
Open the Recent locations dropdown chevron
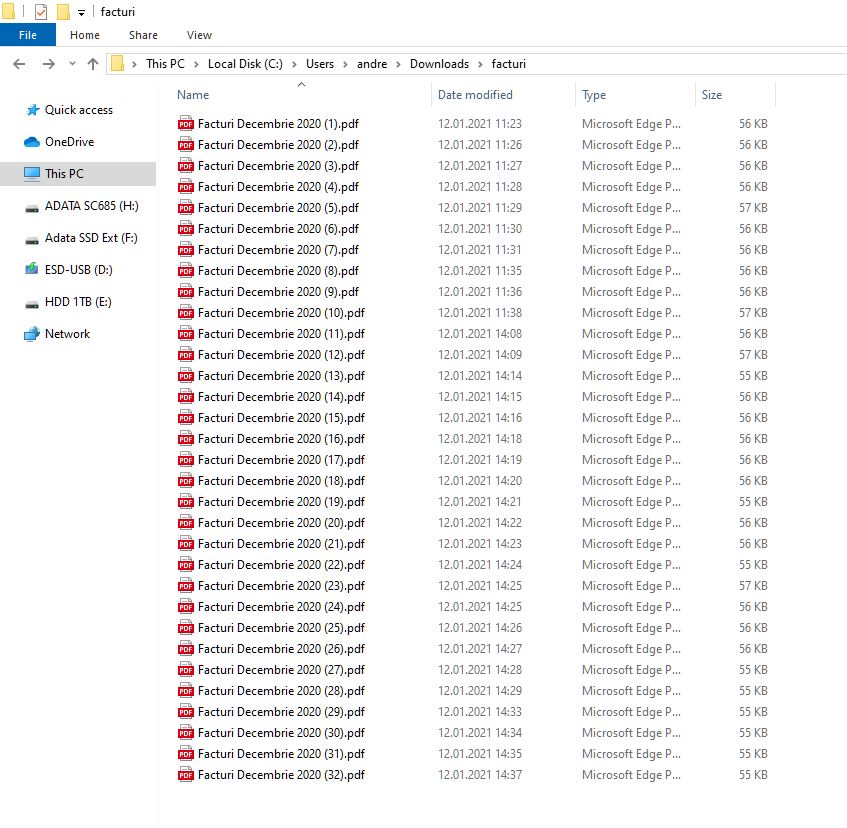72,64
